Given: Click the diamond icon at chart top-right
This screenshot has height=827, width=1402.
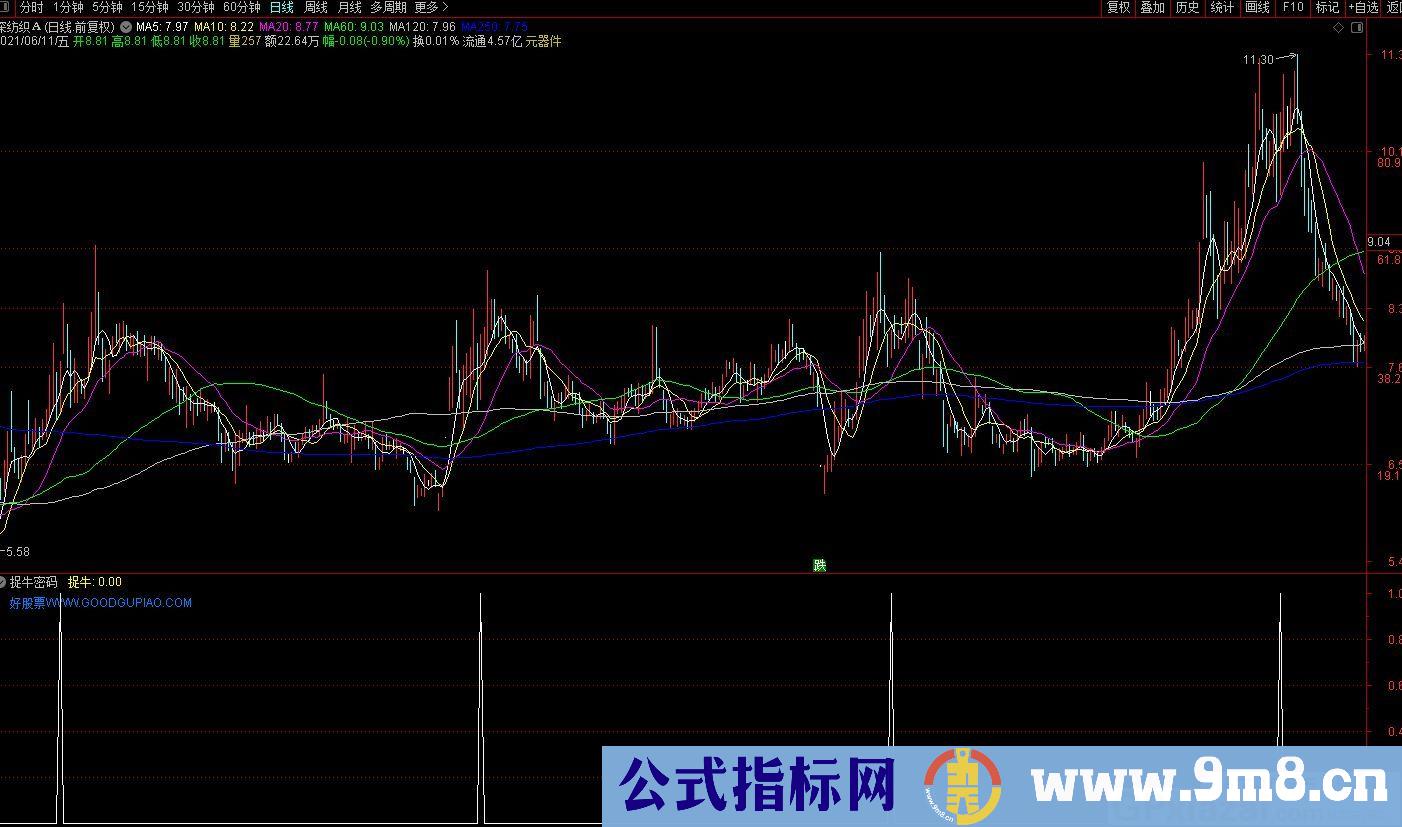Looking at the screenshot, I should pos(1339,28).
